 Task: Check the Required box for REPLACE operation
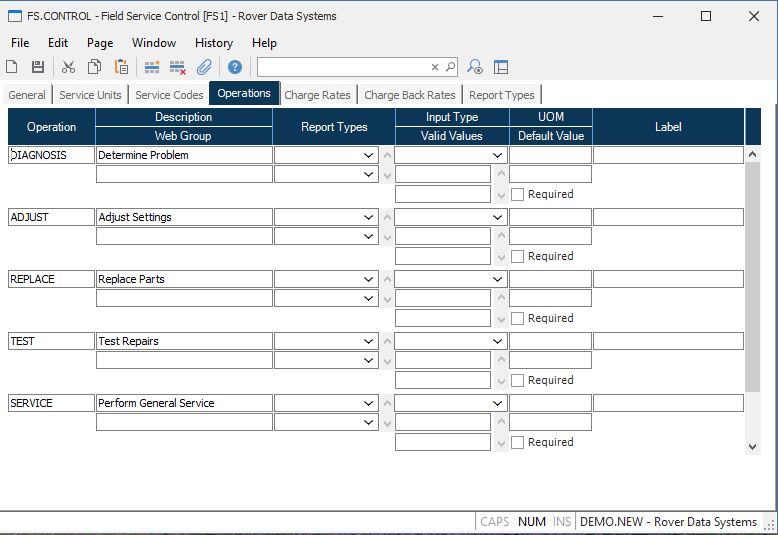(x=517, y=318)
